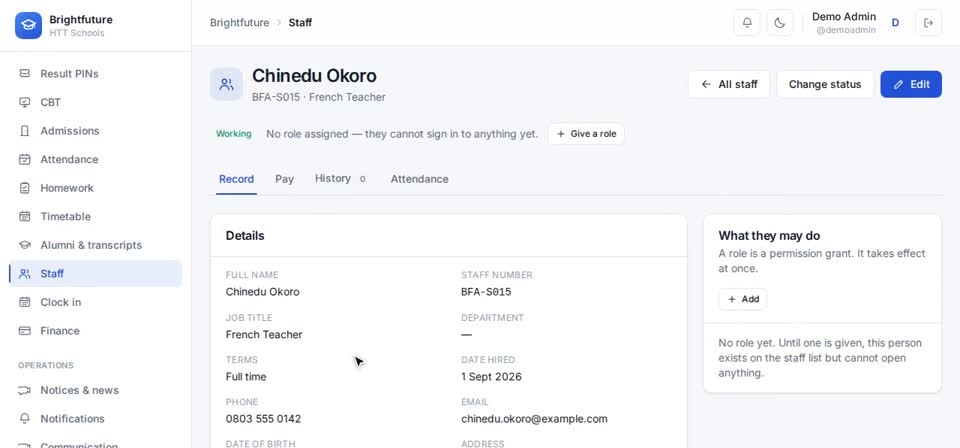Image resolution: width=960 pixels, height=448 pixels.
Task: Open the staff Attendance tab
Action: click(x=419, y=179)
